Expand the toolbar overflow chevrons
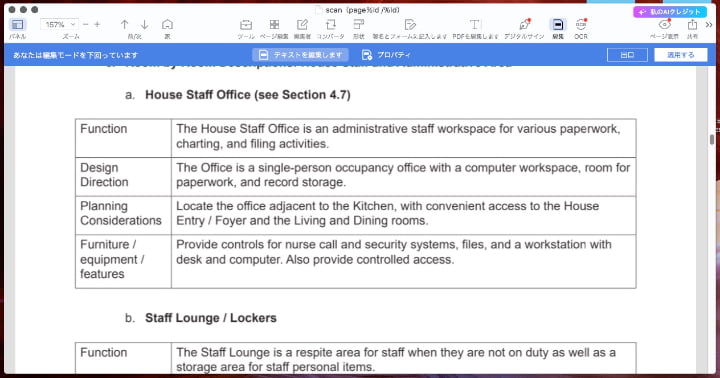The width and height of the screenshot is (720, 378). [709, 24]
